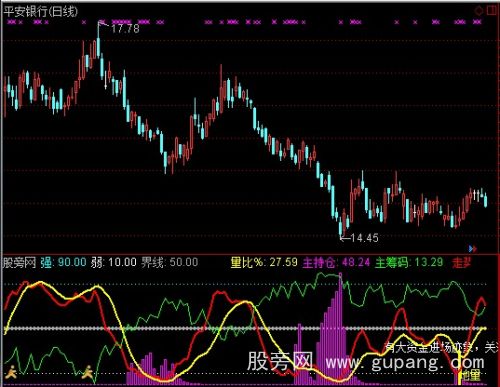Click the second running-man signal icon
The height and width of the screenshot is (387, 500).
[87, 372]
